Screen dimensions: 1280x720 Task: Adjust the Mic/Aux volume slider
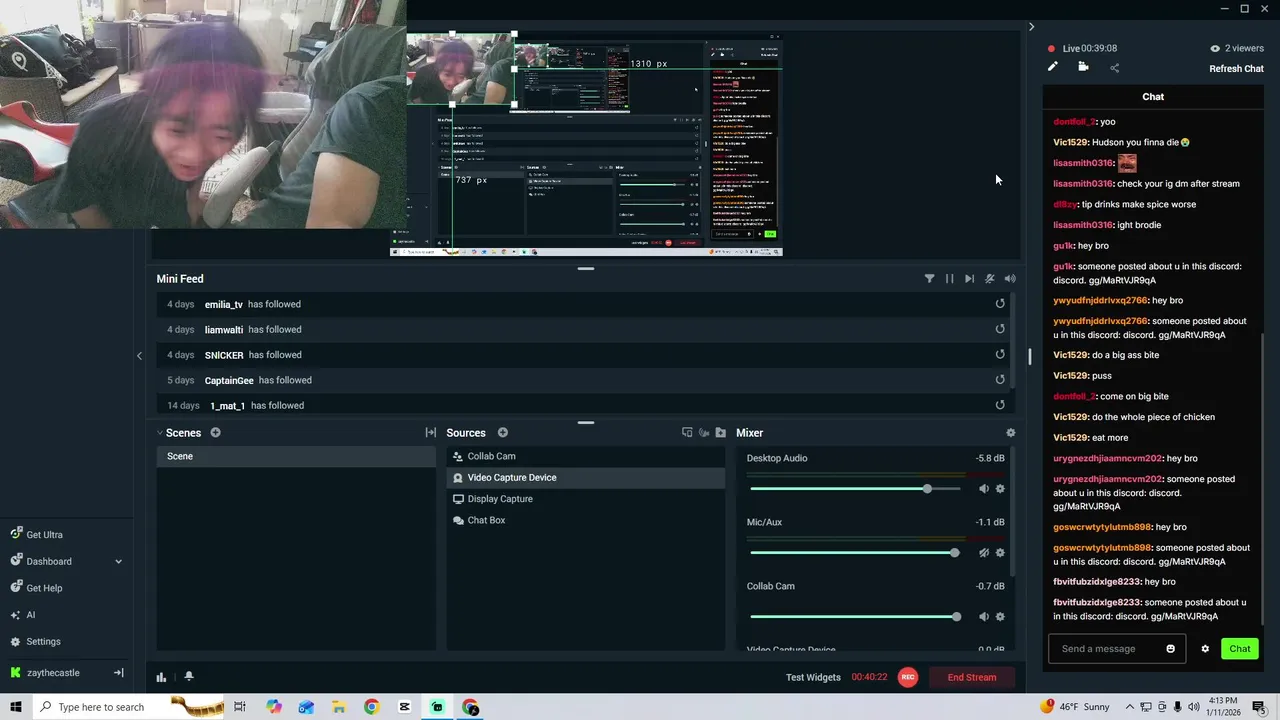[855, 553]
